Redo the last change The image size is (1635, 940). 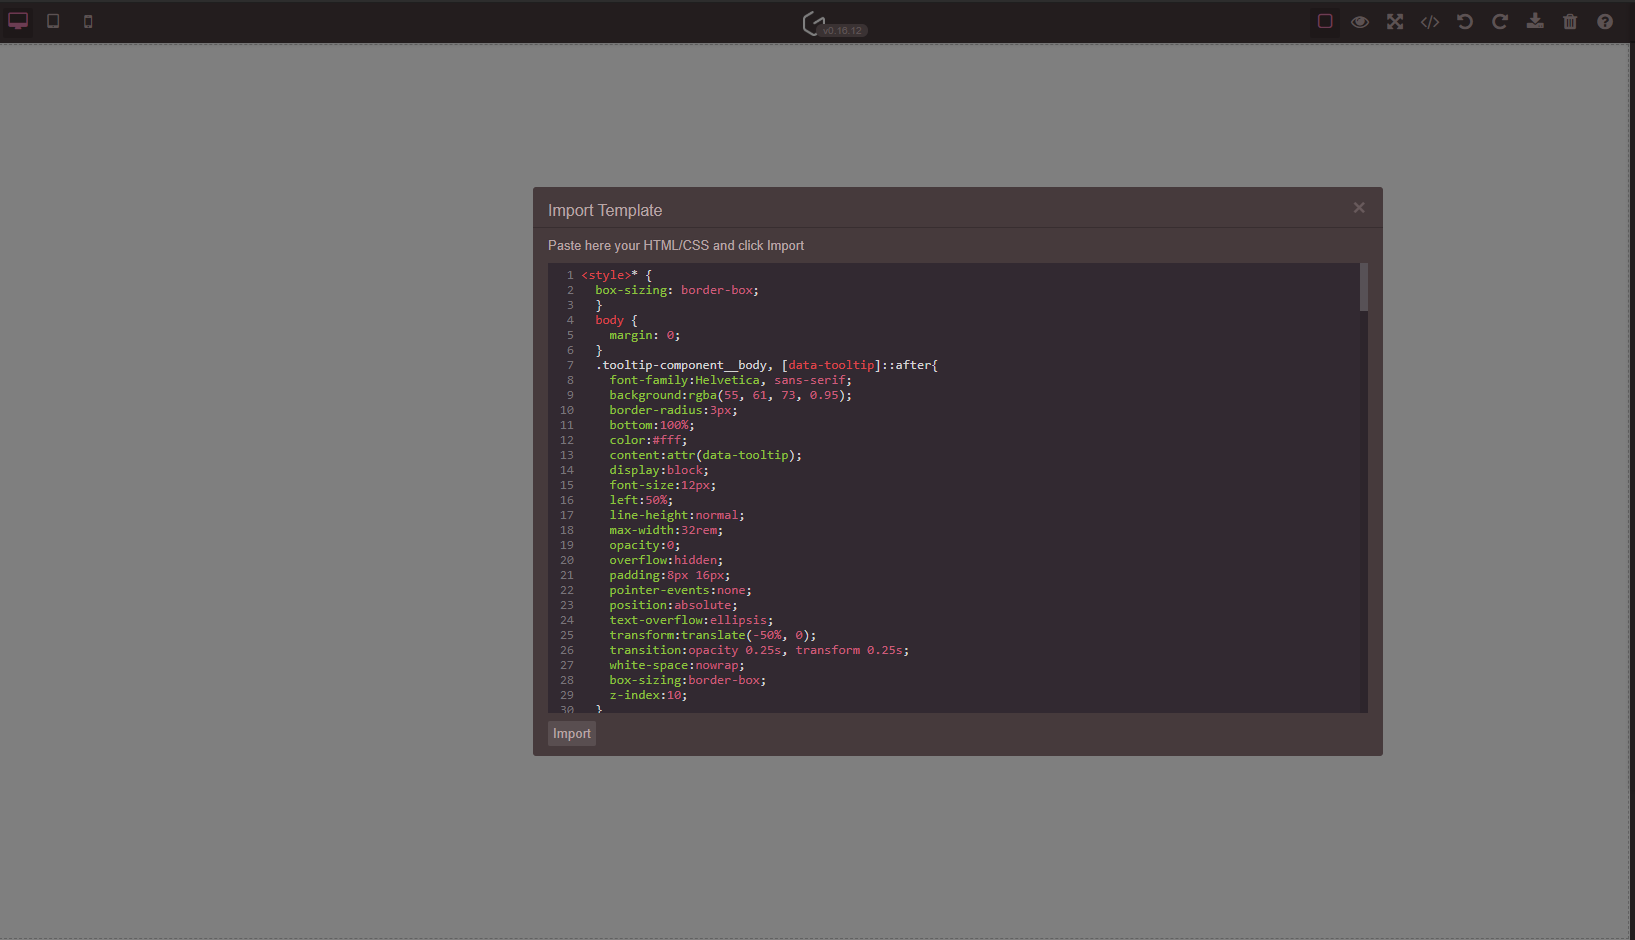click(x=1499, y=20)
